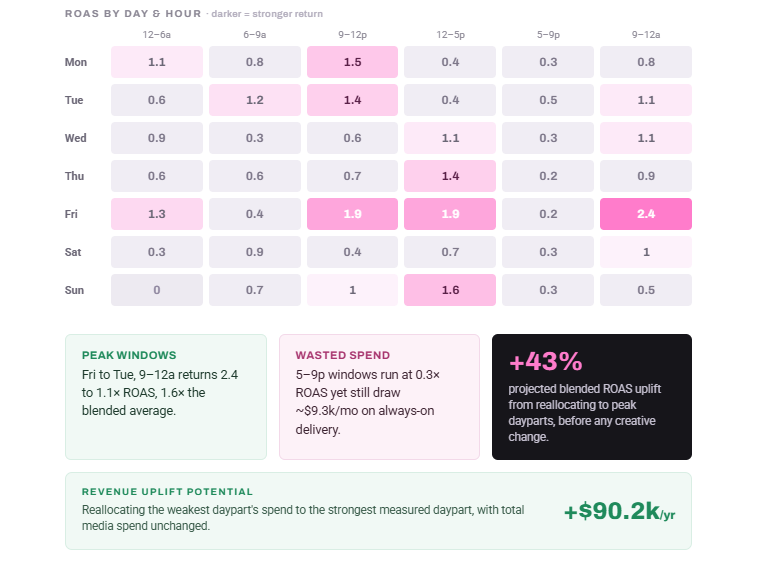Select the Friday 9–12a cell showing 2.4
This screenshot has width=761, height=569.
point(645,214)
